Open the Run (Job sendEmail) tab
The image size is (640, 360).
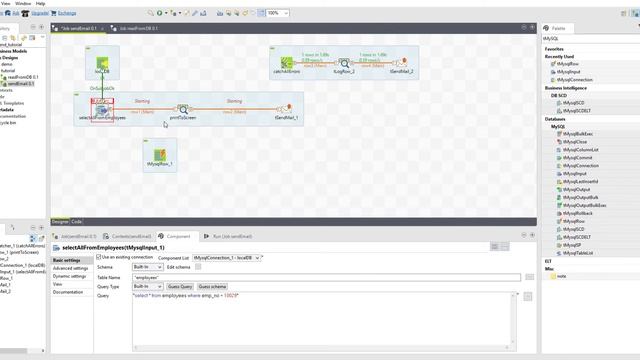(228, 236)
